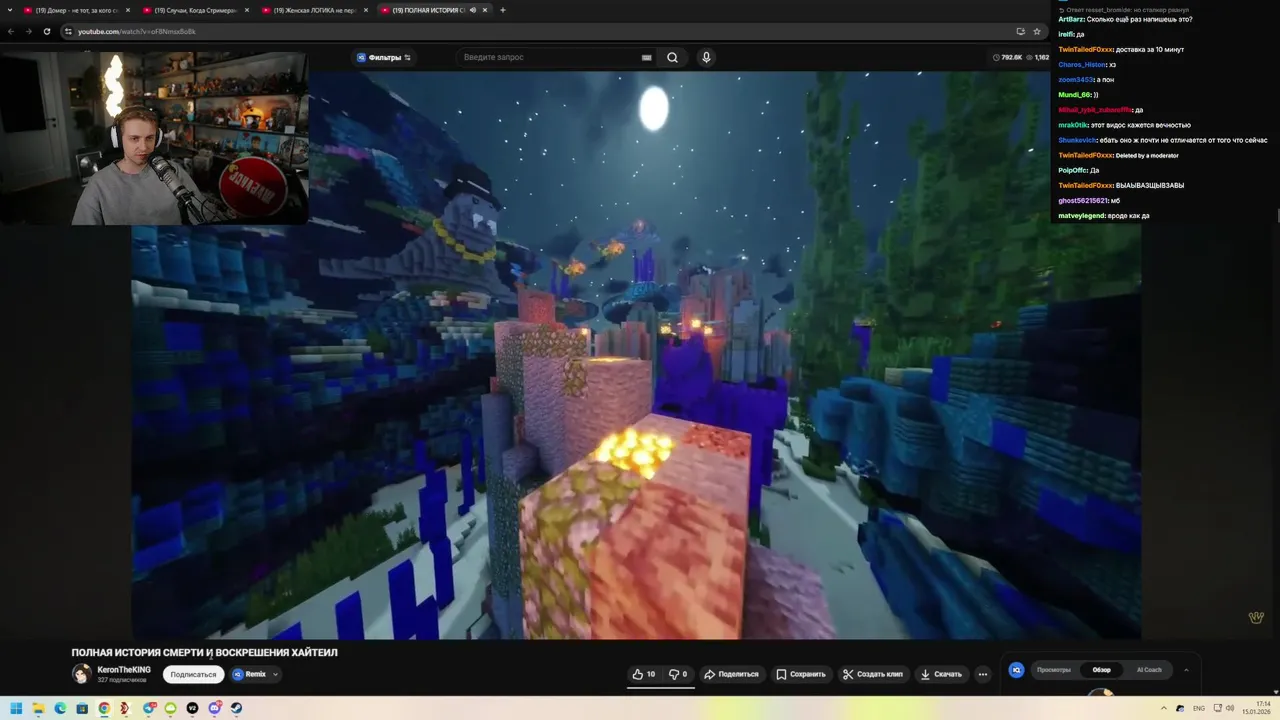Screen dimensions: 1280x720
Task: Open the volume control in the system tray
Action: click(x=1230, y=708)
